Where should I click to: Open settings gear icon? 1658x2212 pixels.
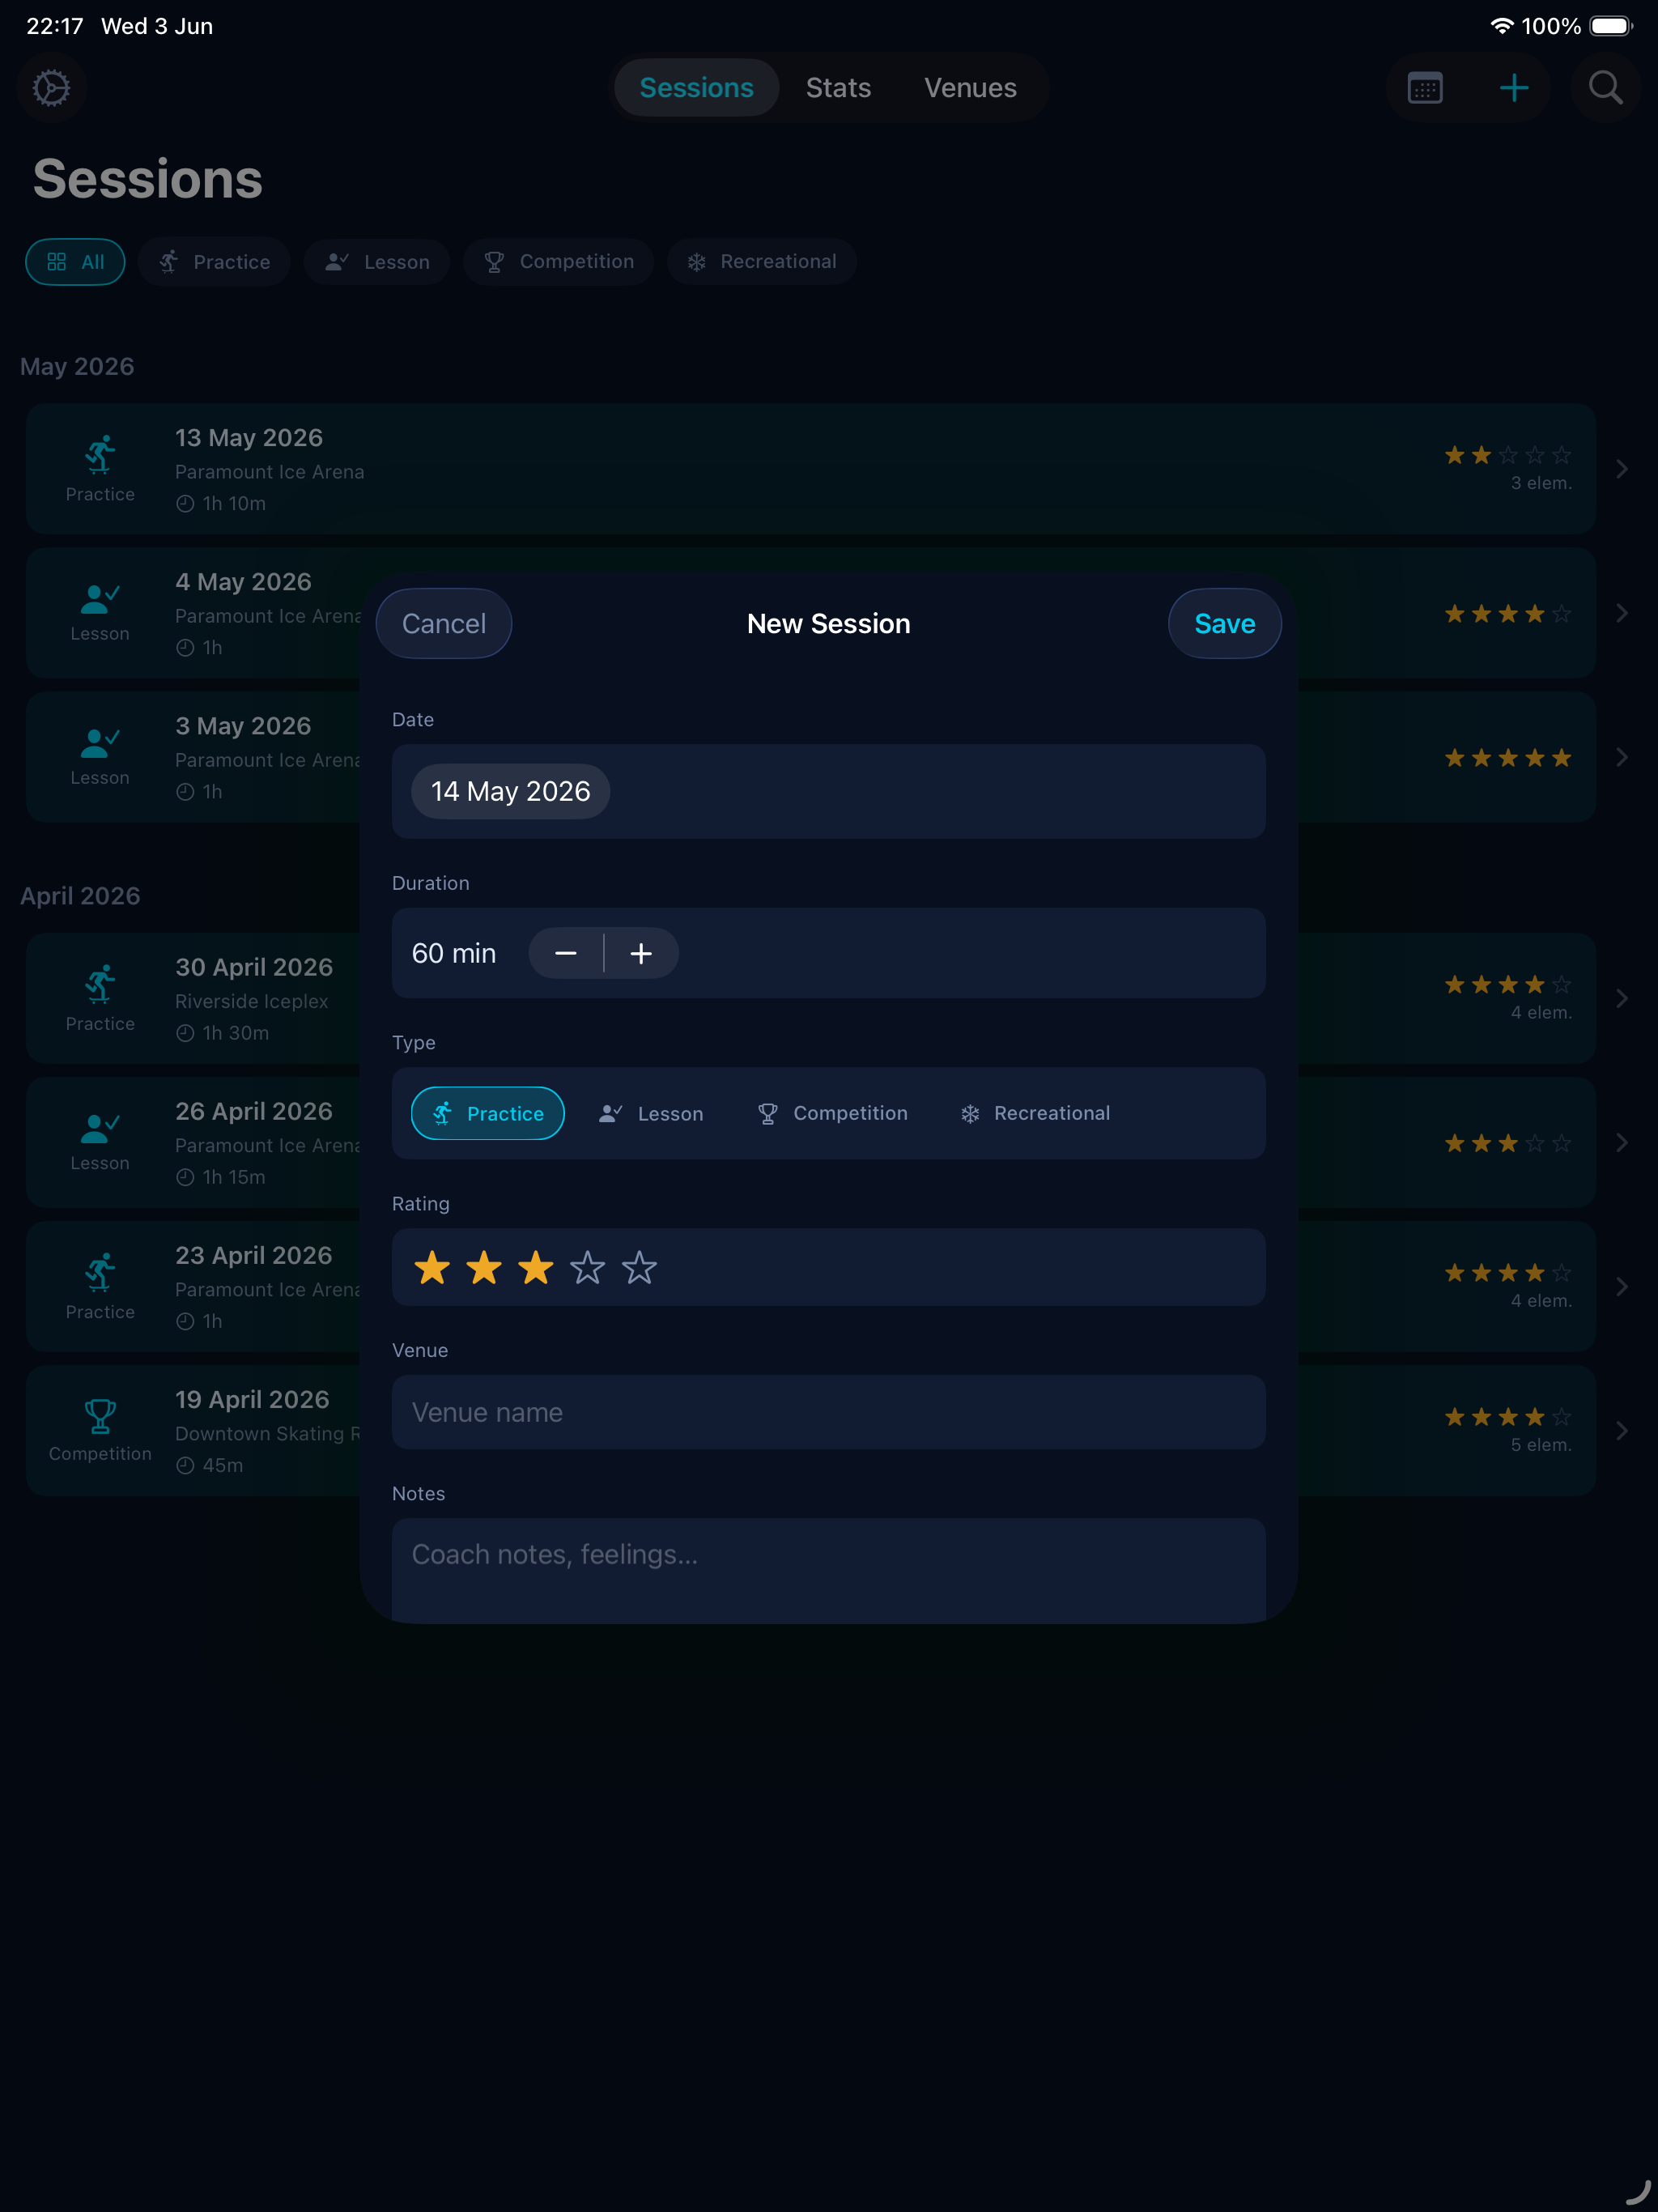pos(51,88)
